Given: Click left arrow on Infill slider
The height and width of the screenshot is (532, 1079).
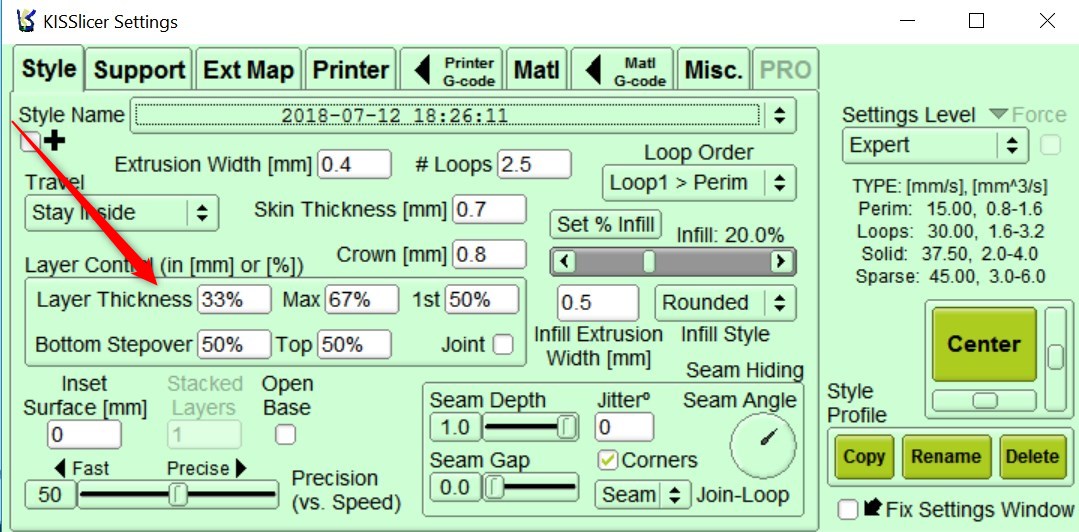Looking at the screenshot, I should click(x=564, y=262).
